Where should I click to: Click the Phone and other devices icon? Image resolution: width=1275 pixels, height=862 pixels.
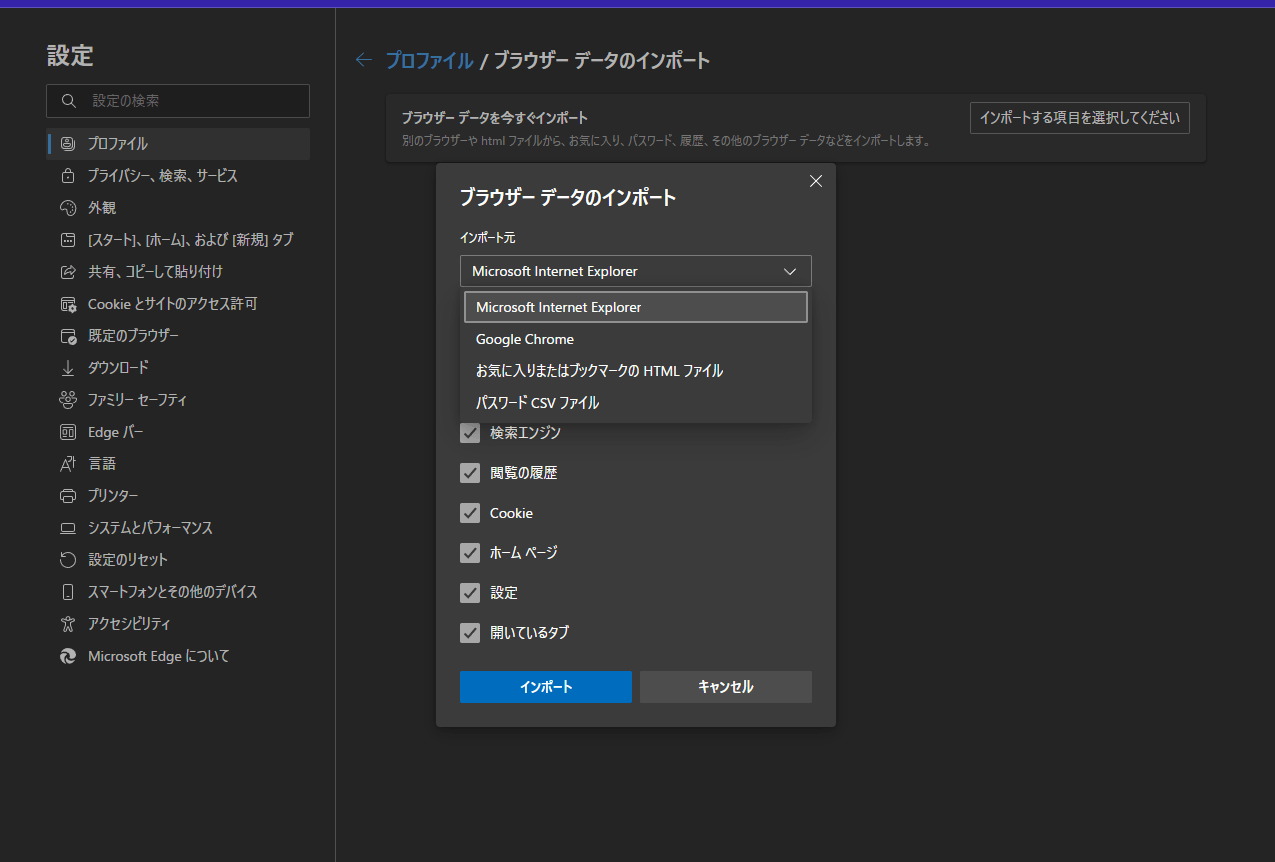pos(68,592)
